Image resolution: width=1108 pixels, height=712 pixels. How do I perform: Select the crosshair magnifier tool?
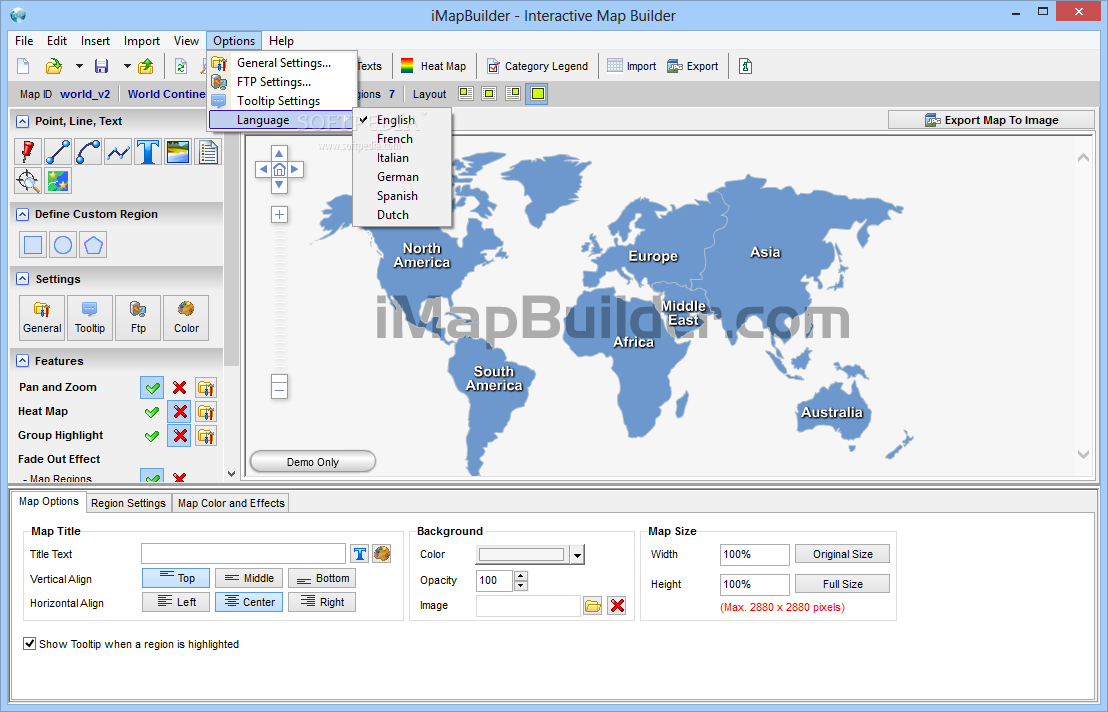(x=28, y=182)
